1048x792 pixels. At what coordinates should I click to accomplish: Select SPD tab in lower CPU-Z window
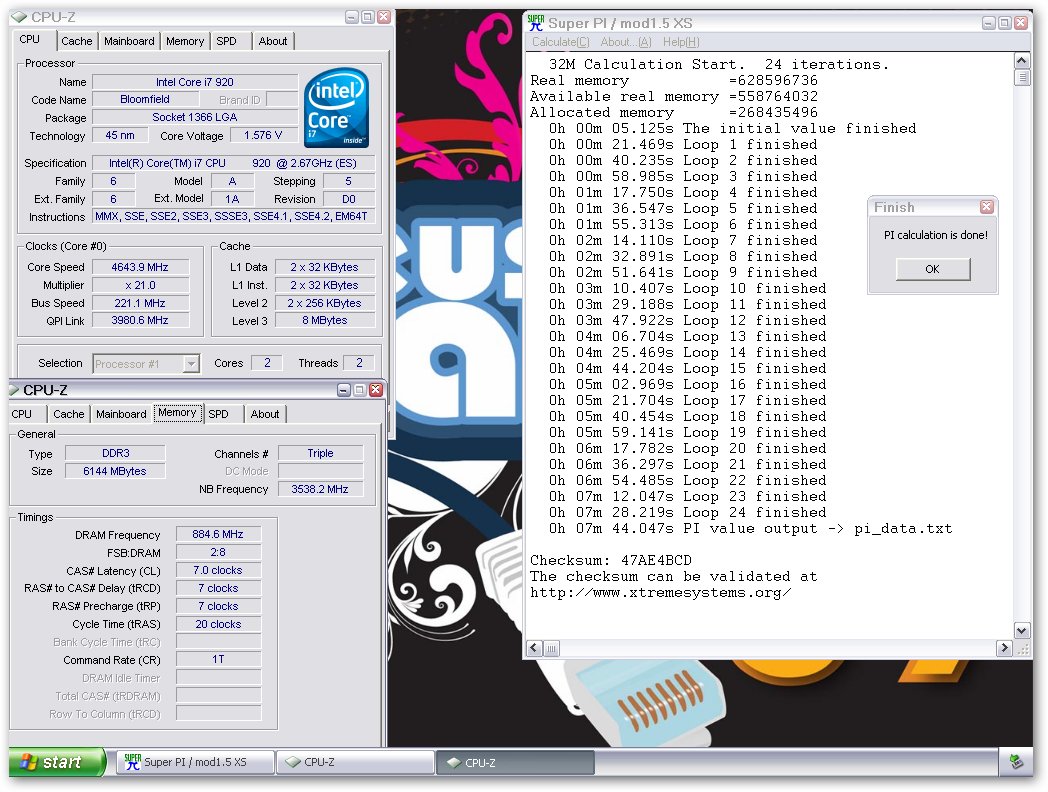[219, 414]
